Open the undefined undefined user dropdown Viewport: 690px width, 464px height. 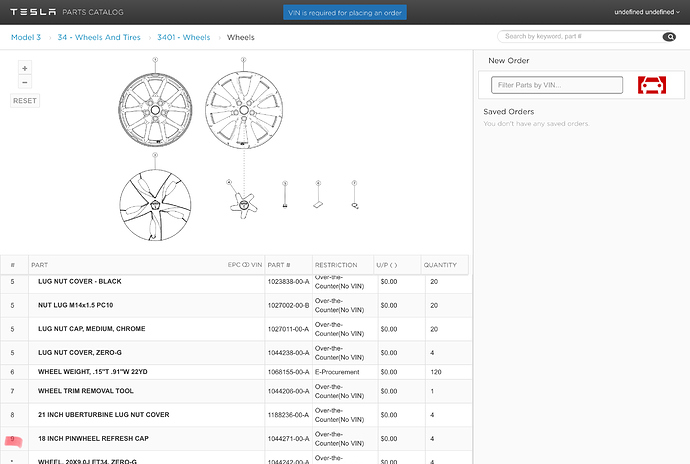click(x=646, y=12)
